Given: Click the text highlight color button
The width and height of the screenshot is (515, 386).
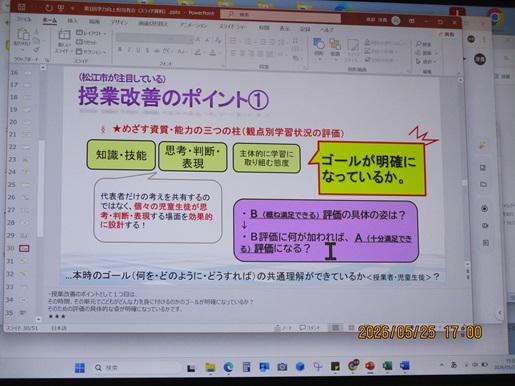Looking at the screenshot, I should point(198,52).
